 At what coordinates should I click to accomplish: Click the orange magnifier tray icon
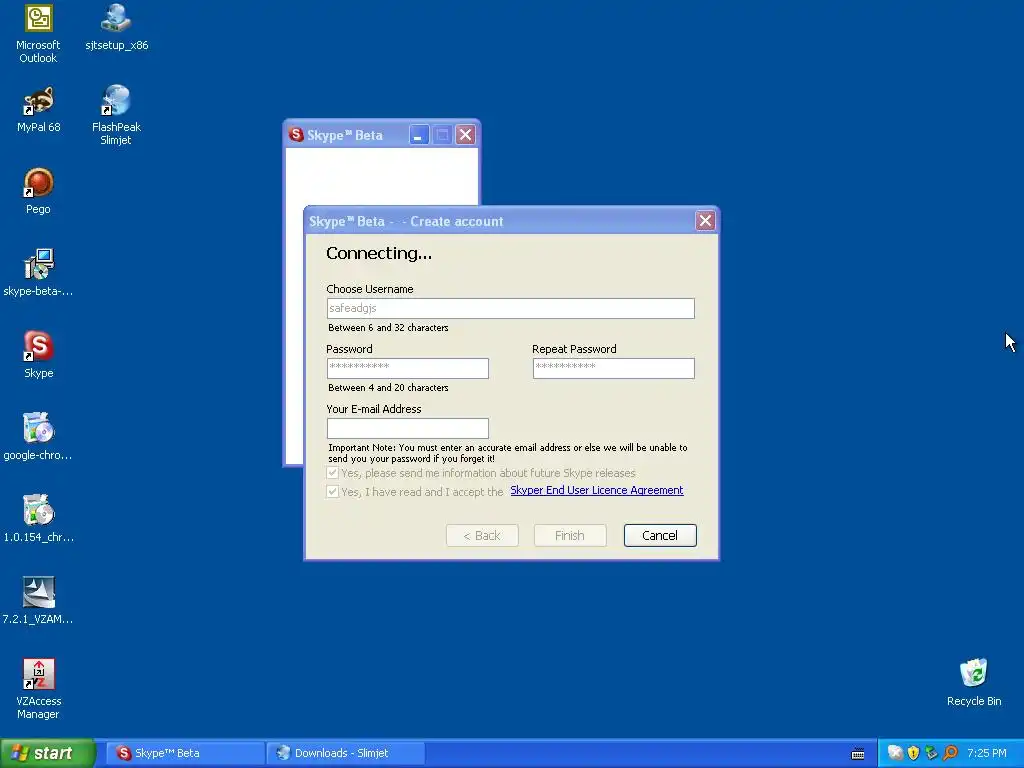pos(950,753)
